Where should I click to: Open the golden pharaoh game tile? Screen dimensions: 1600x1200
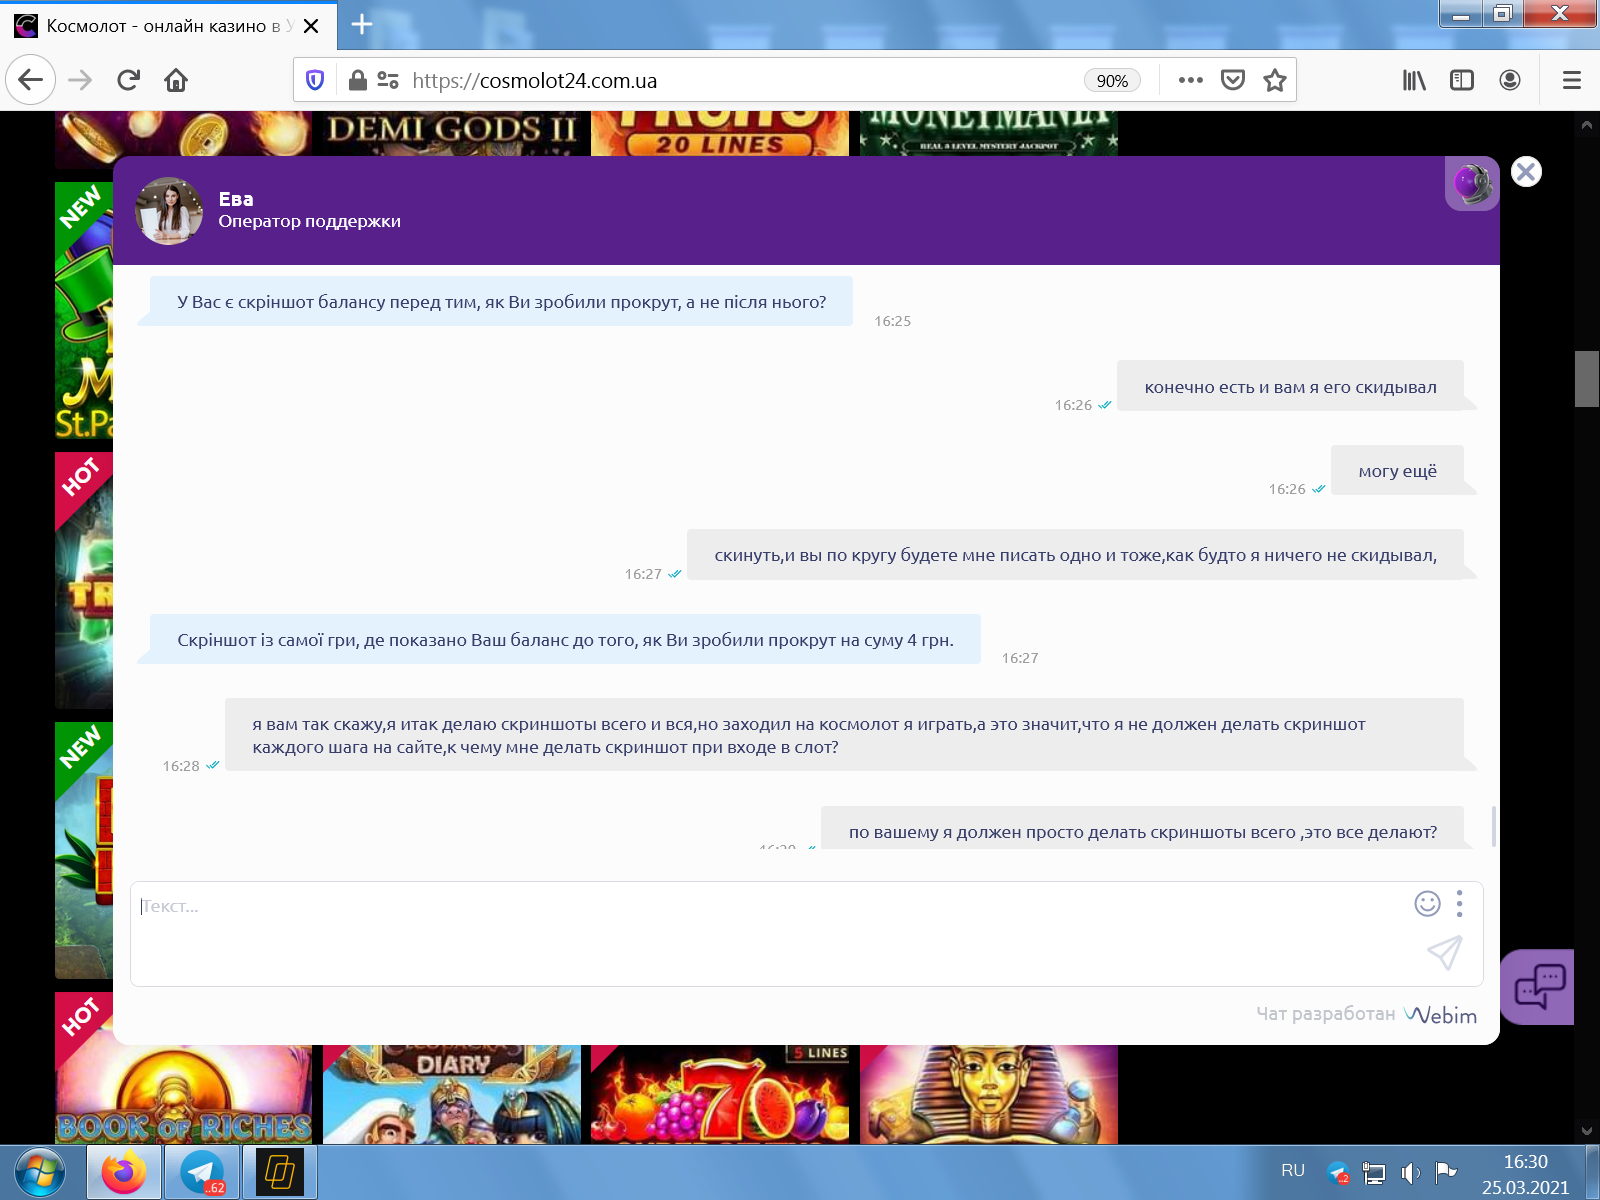point(989,1094)
